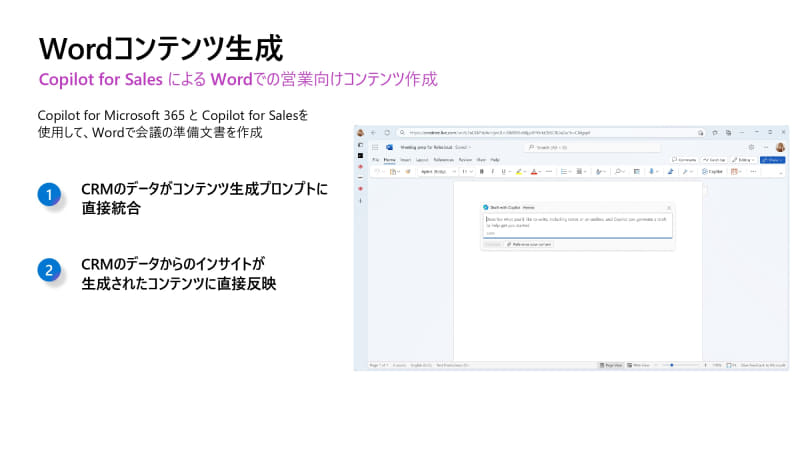Apply Underline formatting from the ribbon
Image resolution: width=800 pixels, height=450 pixels.
pos(504,172)
